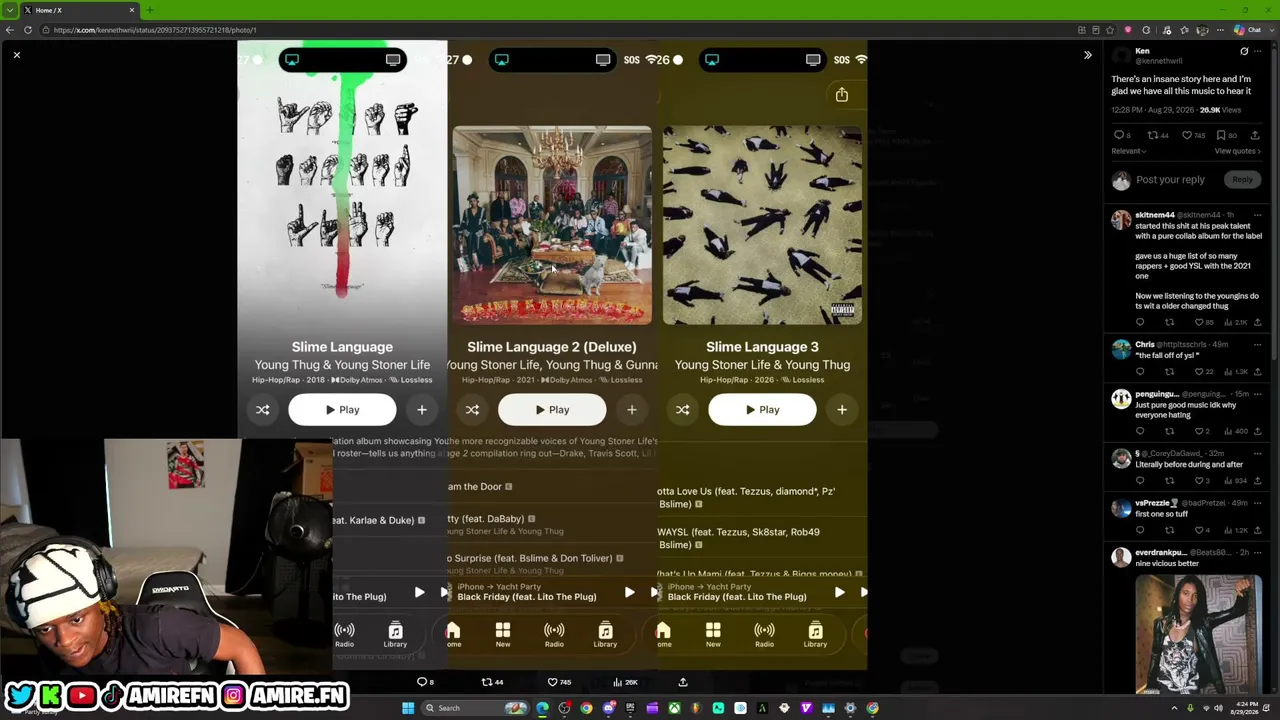This screenshot has width=1280, height=720.
Task: Repost via icon below the photo
Action: (487, 682)
